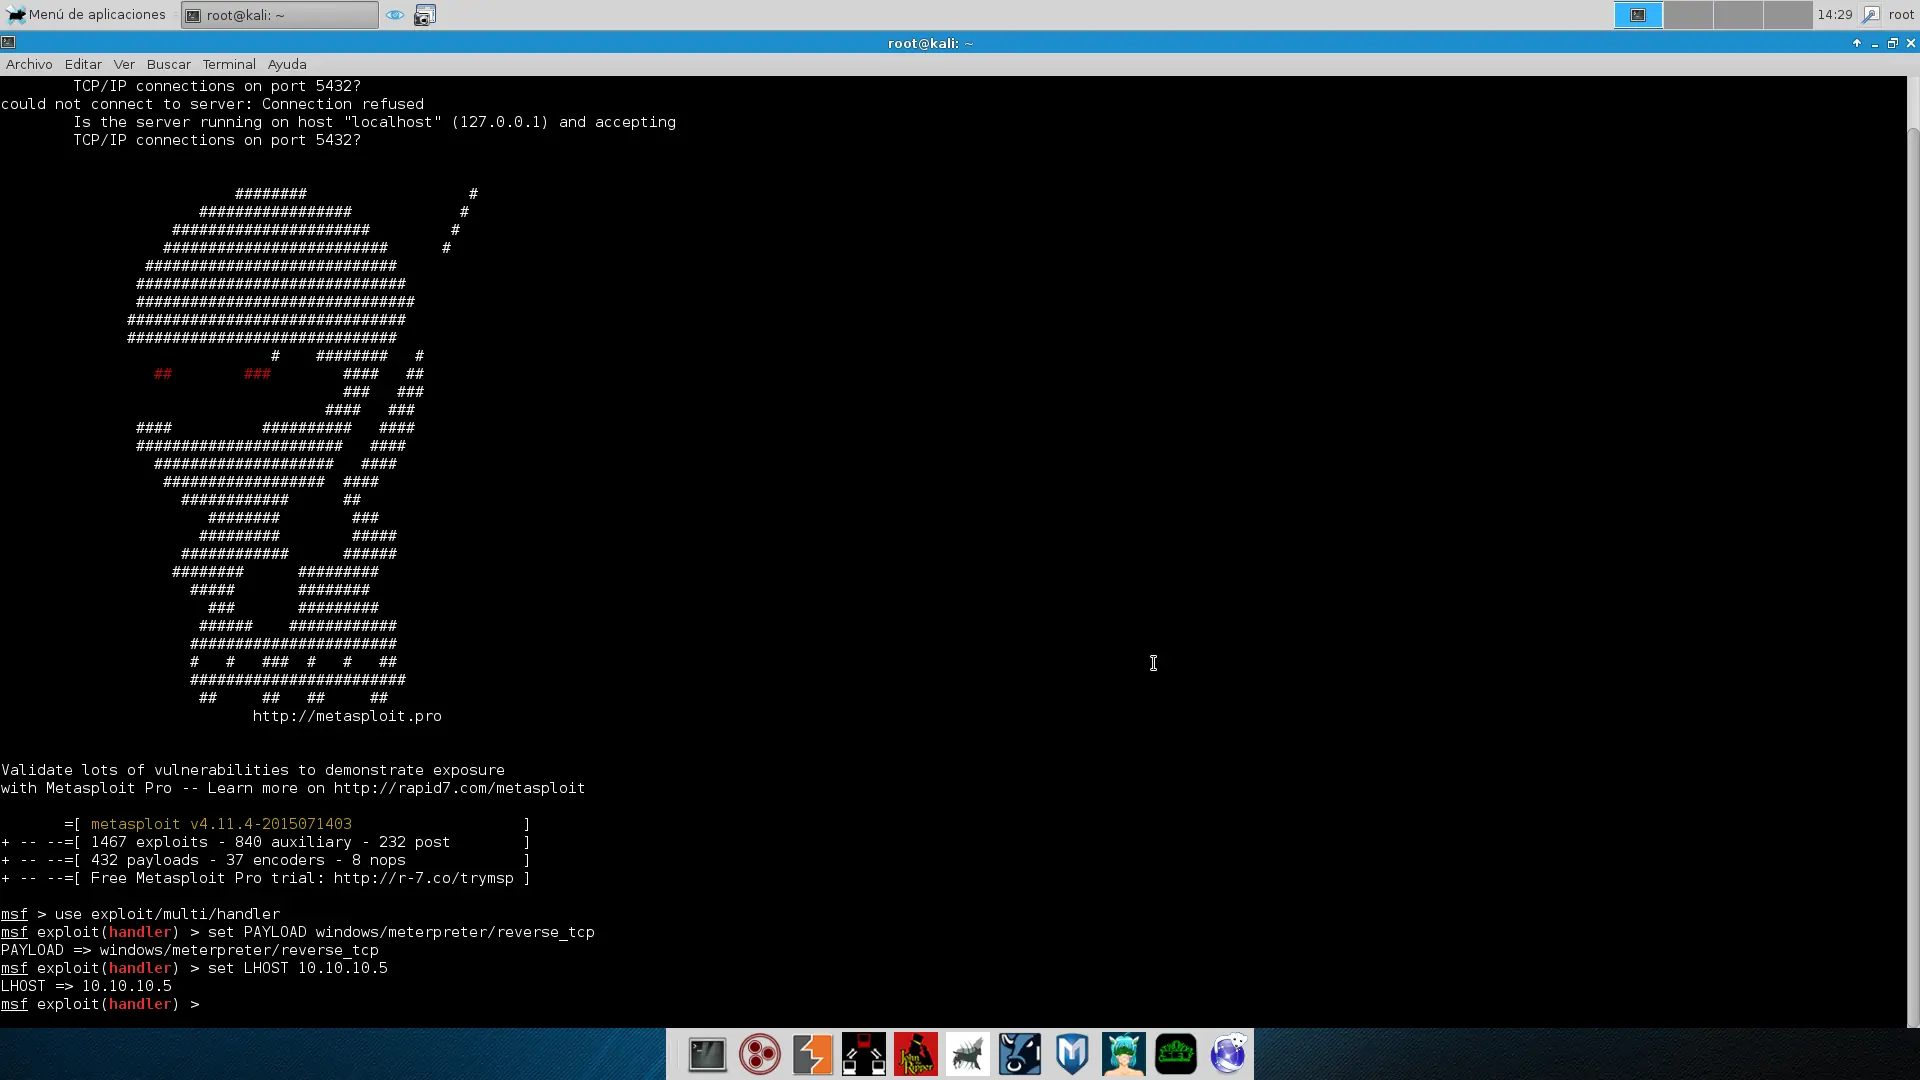Launch the blue bull BeEF dock icon

[x=1020, y=1054]
